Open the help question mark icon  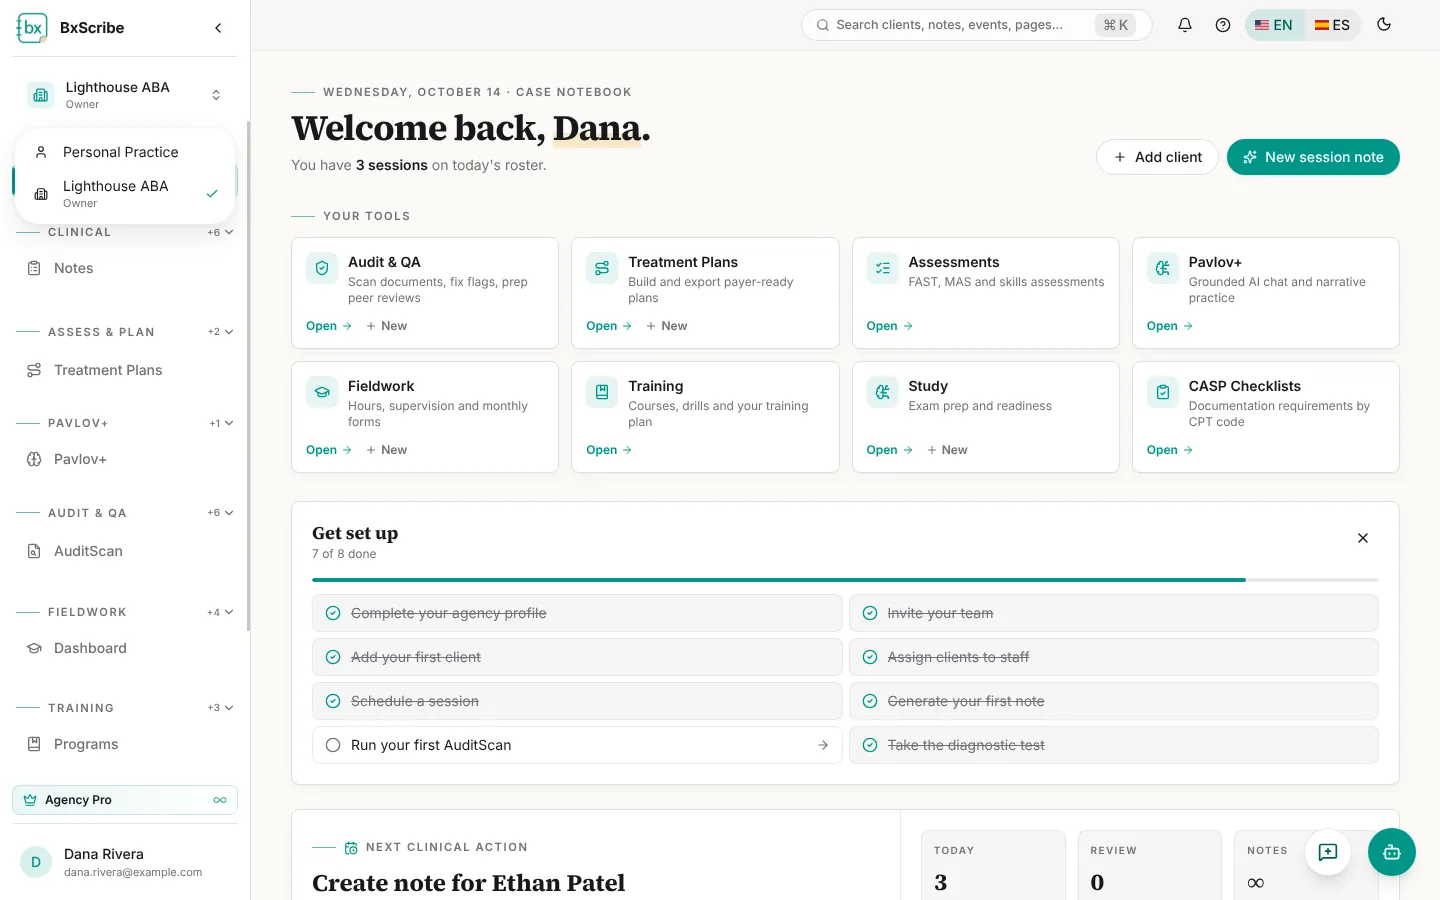click(x=1223, y=25)
